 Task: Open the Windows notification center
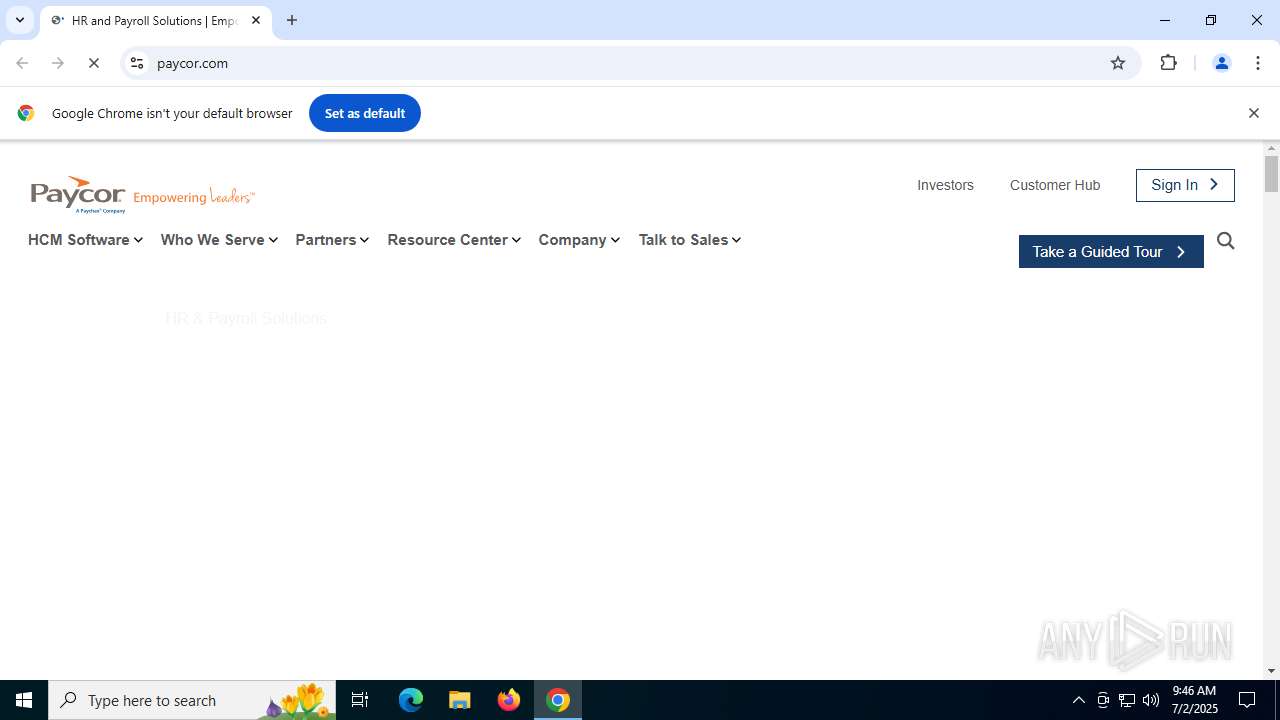coord(1247,700)
